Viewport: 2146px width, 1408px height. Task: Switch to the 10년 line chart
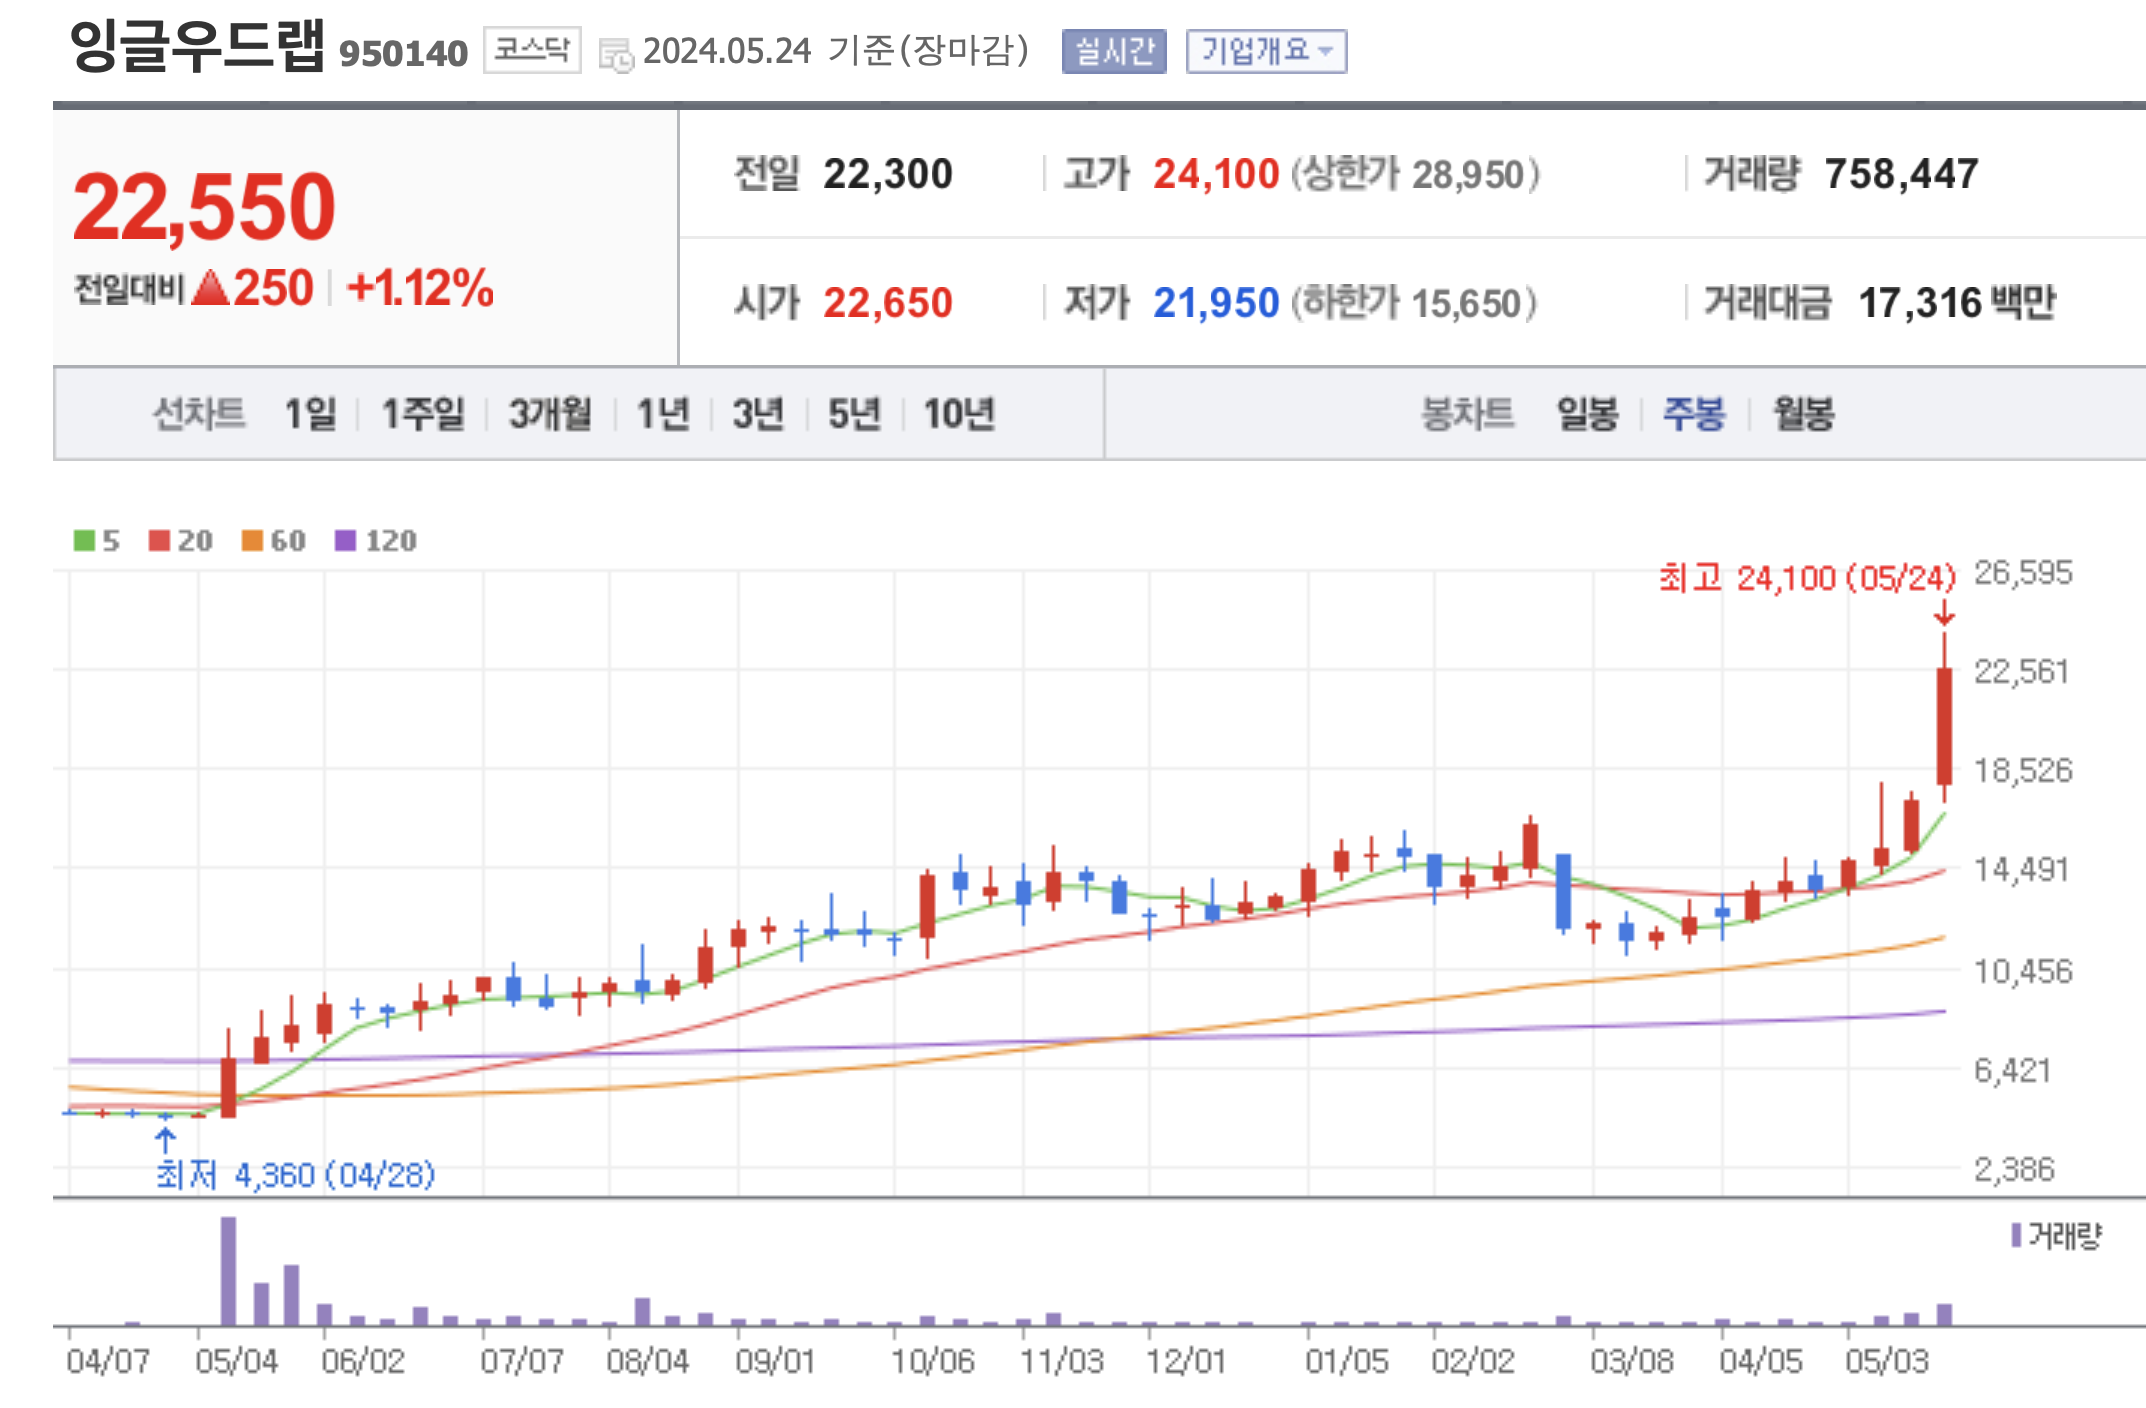(958, 414)
